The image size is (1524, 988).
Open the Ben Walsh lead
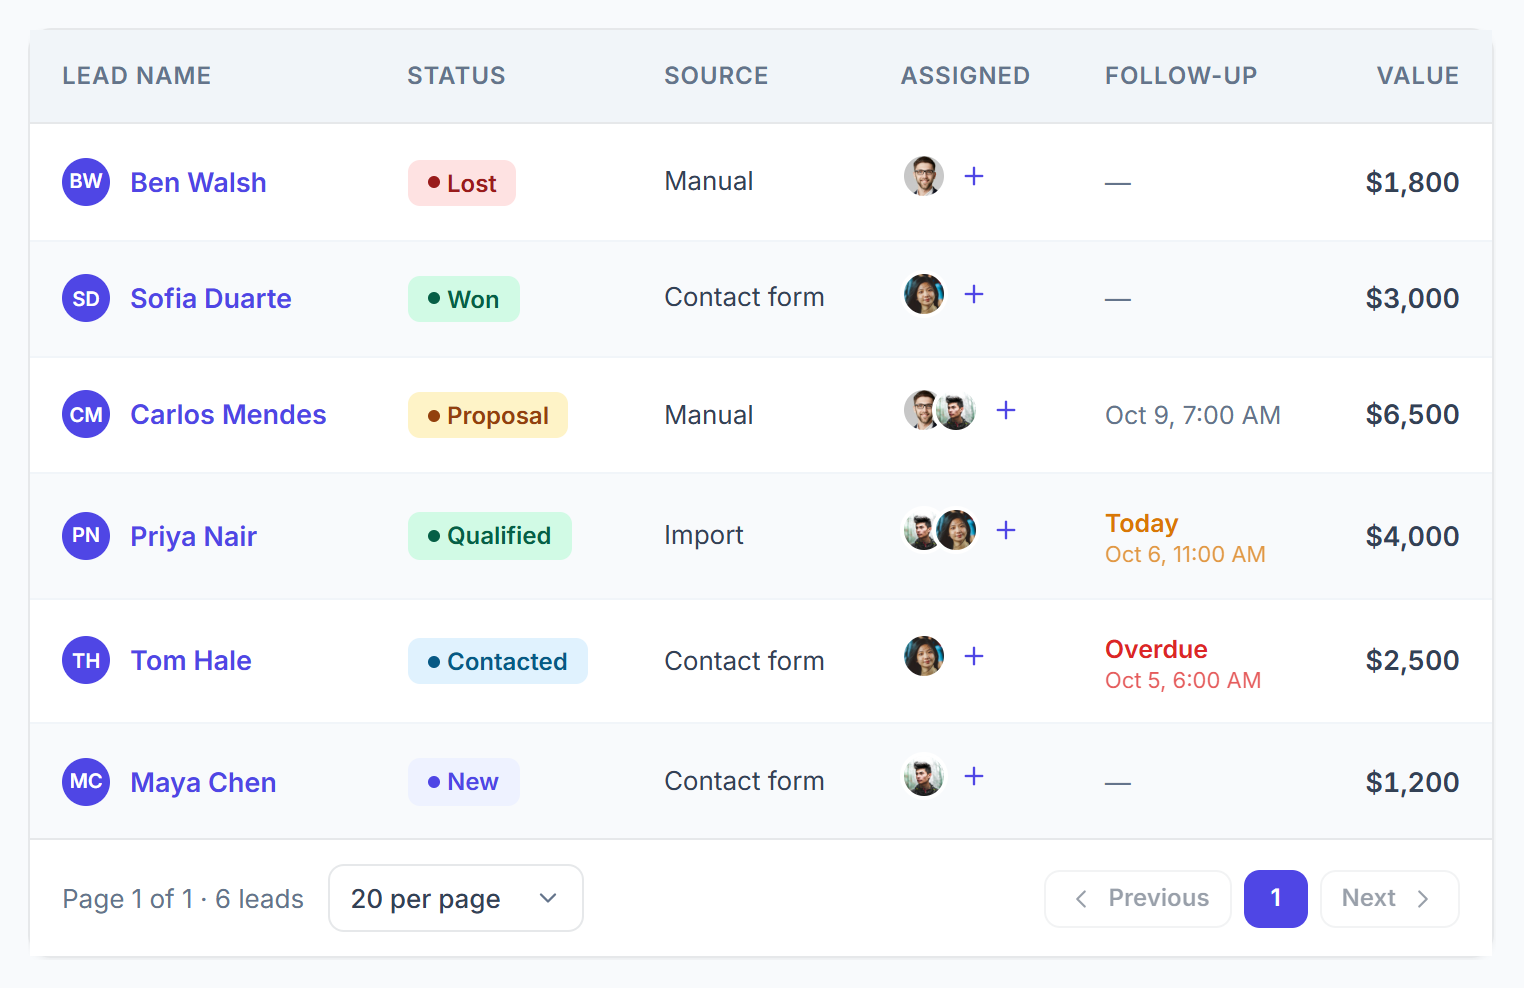(x=199, y=183)
